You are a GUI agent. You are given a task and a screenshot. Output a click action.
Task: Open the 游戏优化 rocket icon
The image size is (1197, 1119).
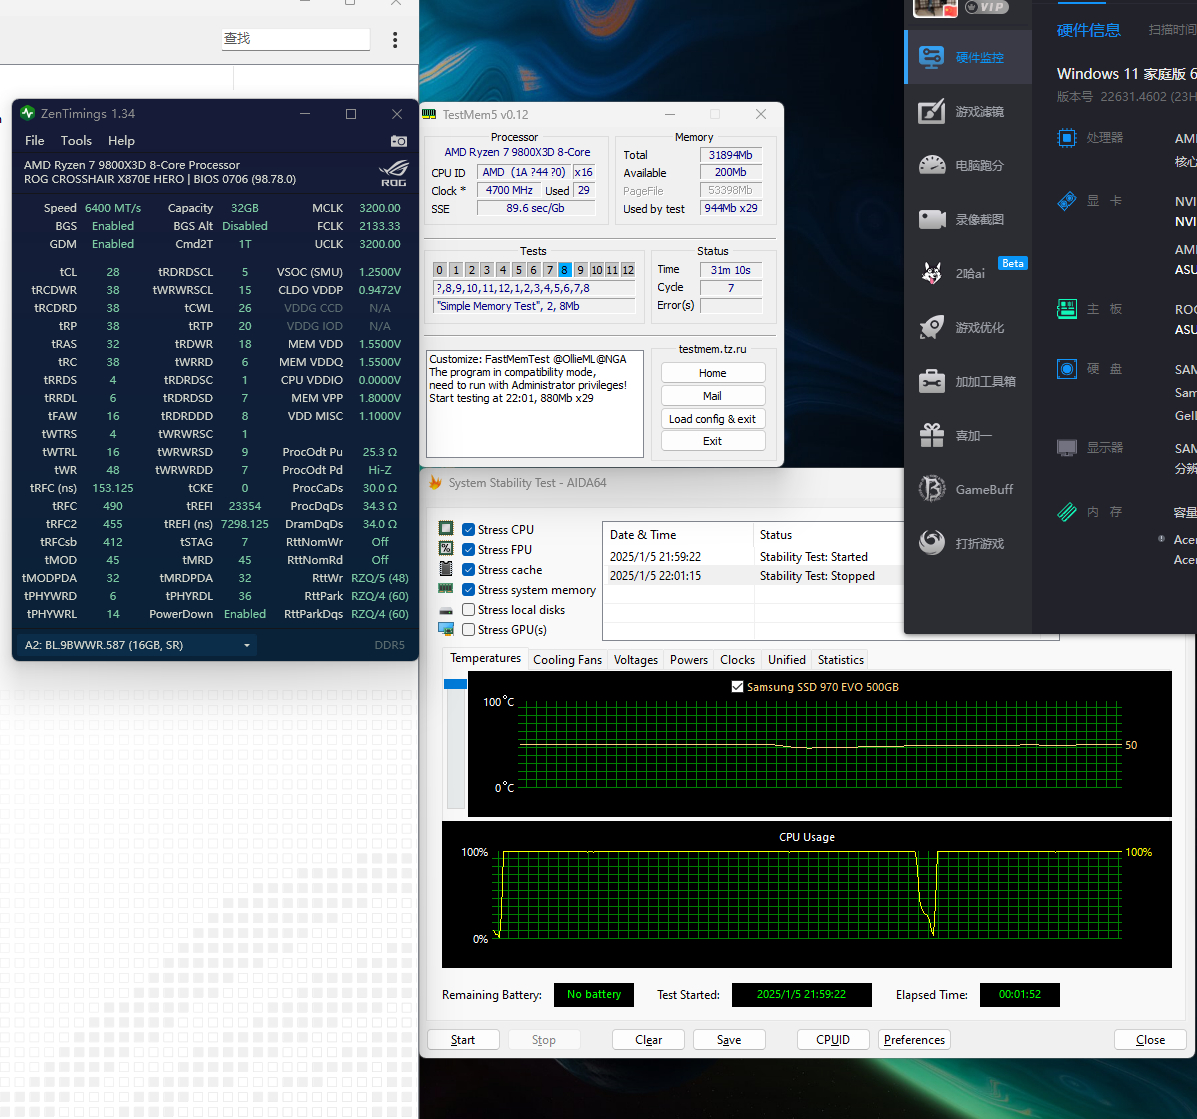coord(931,327)
